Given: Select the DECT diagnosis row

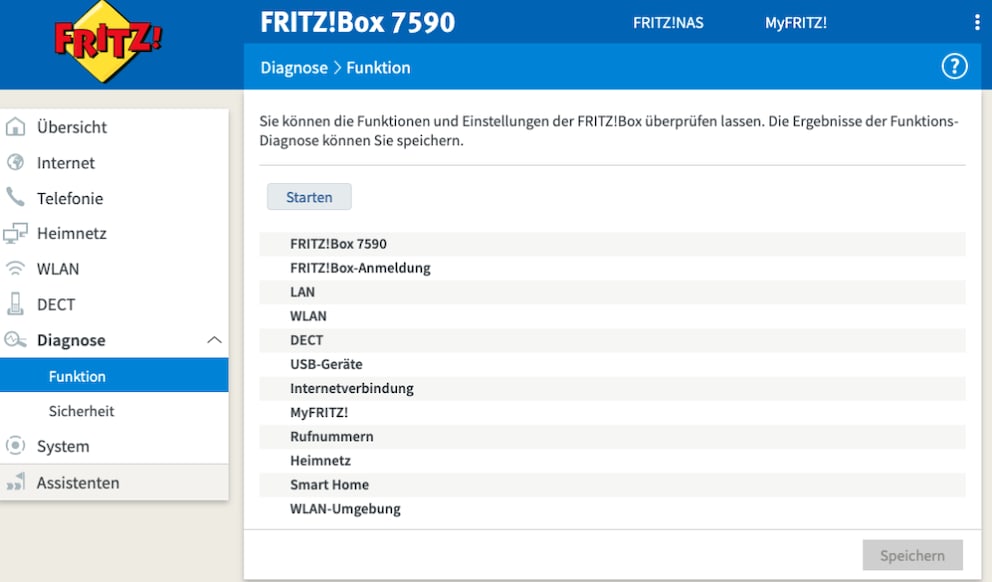Looking at the screenshot, I should (612, 340).
